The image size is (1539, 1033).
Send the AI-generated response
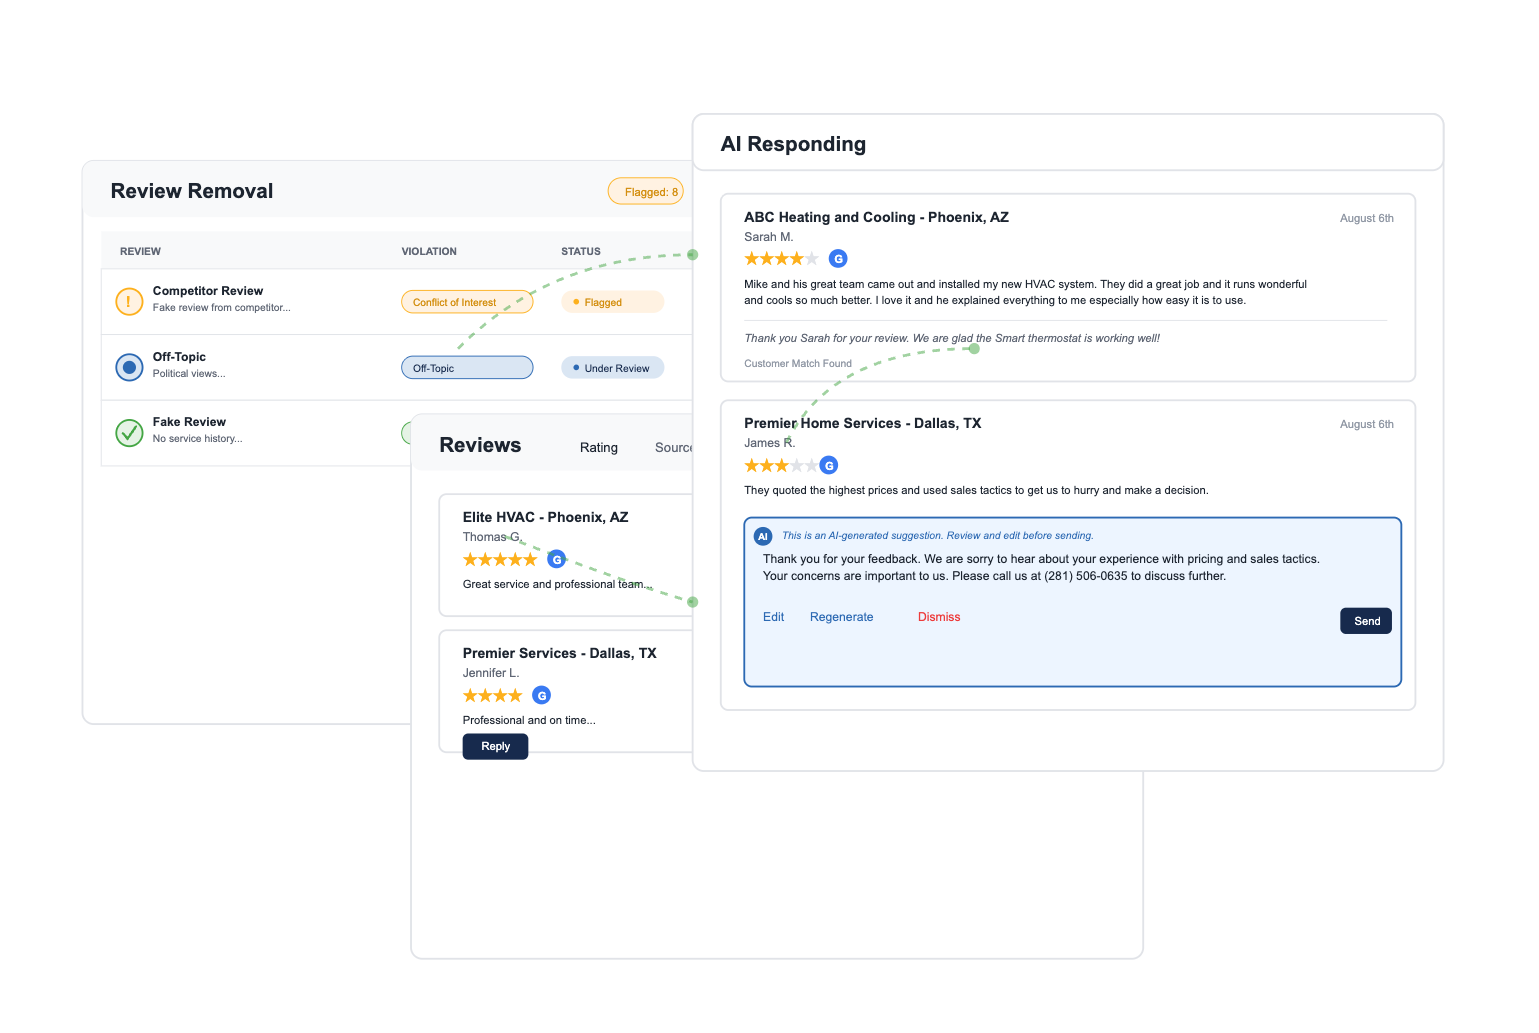1365,621
